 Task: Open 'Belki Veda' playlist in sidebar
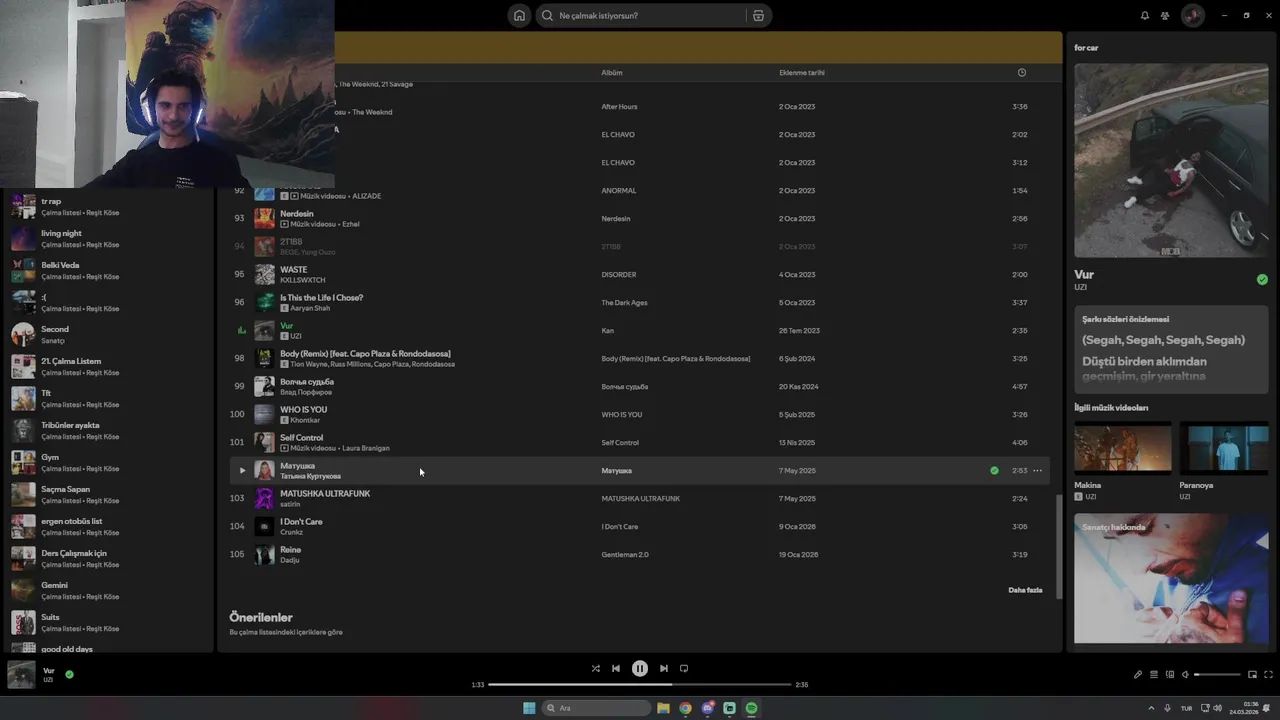coord(107,271)
